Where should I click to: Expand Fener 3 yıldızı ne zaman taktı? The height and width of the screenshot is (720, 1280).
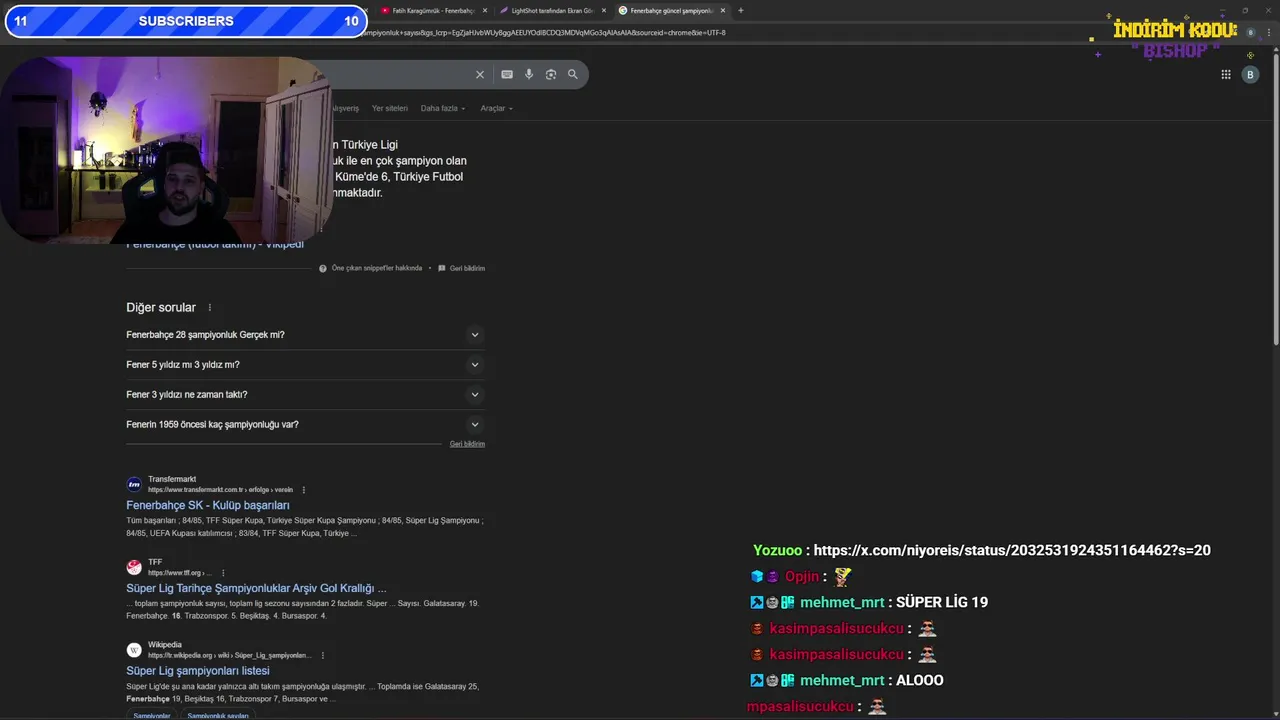305,395
